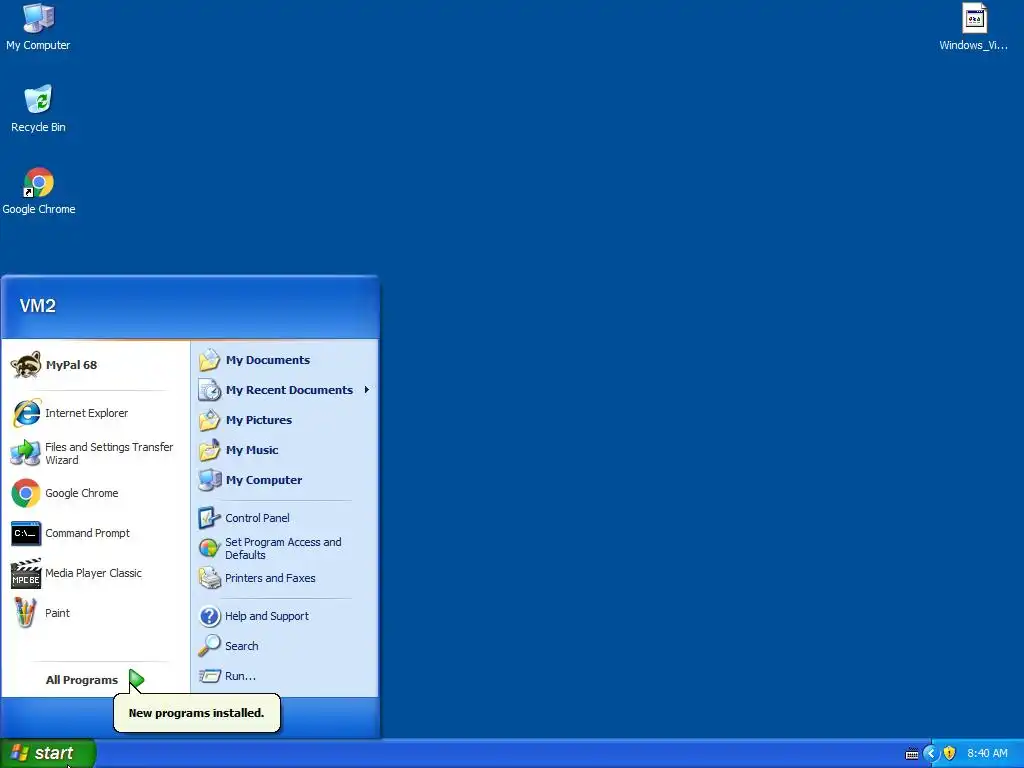Select the Media Player Classic label
Viewport: 1024px width, 768px height.
tap(93, 573)
